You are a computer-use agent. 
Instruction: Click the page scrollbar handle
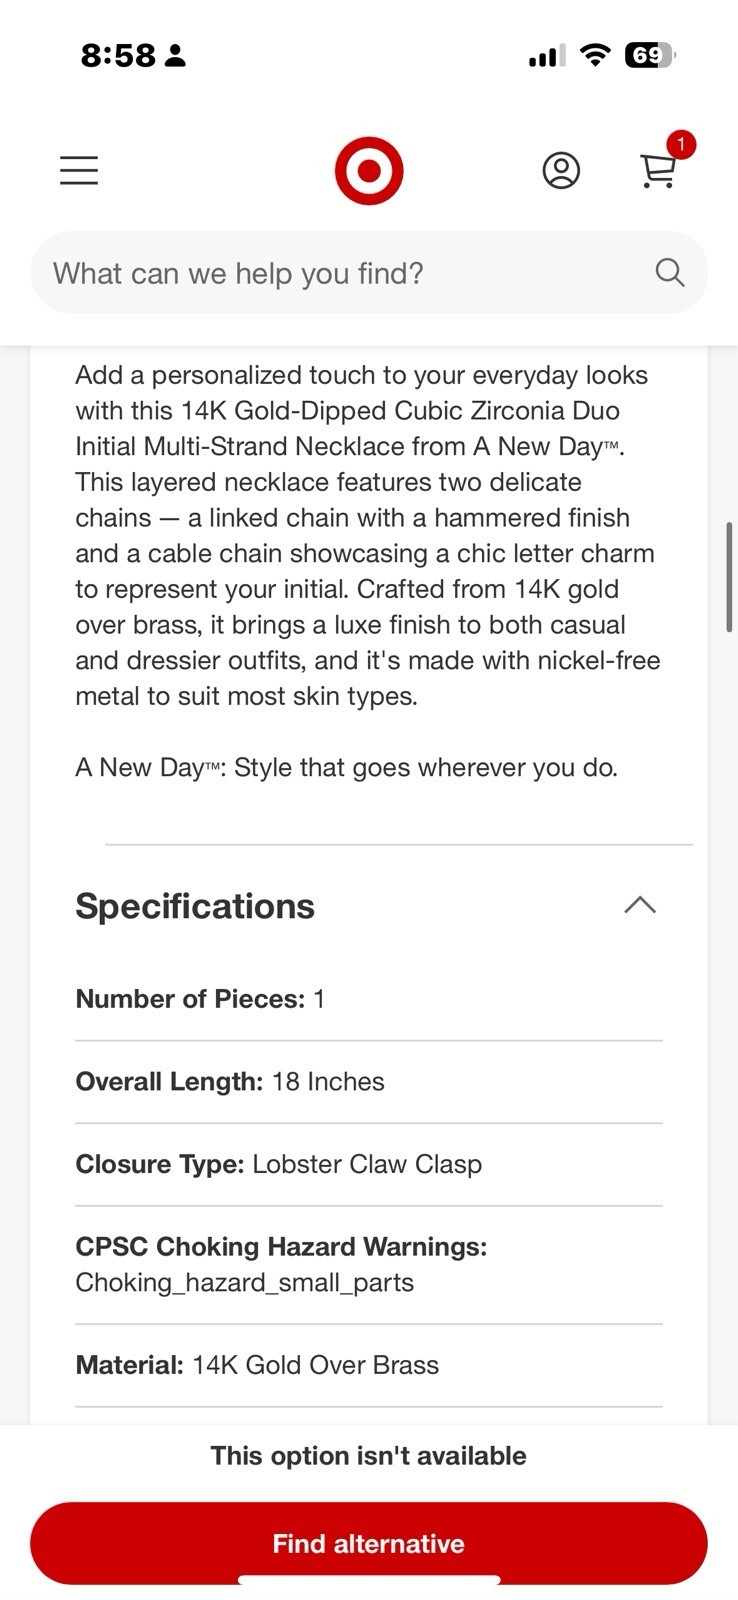tap(730, 577)
